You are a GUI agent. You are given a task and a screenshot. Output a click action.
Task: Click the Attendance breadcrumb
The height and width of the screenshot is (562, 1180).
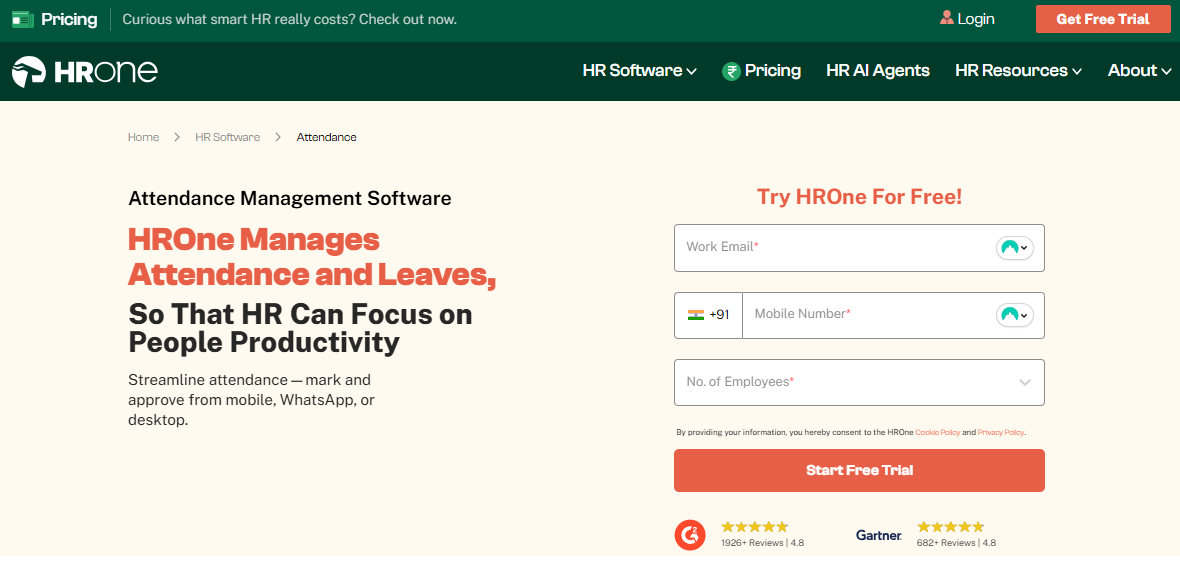click(x=327, y=137)
